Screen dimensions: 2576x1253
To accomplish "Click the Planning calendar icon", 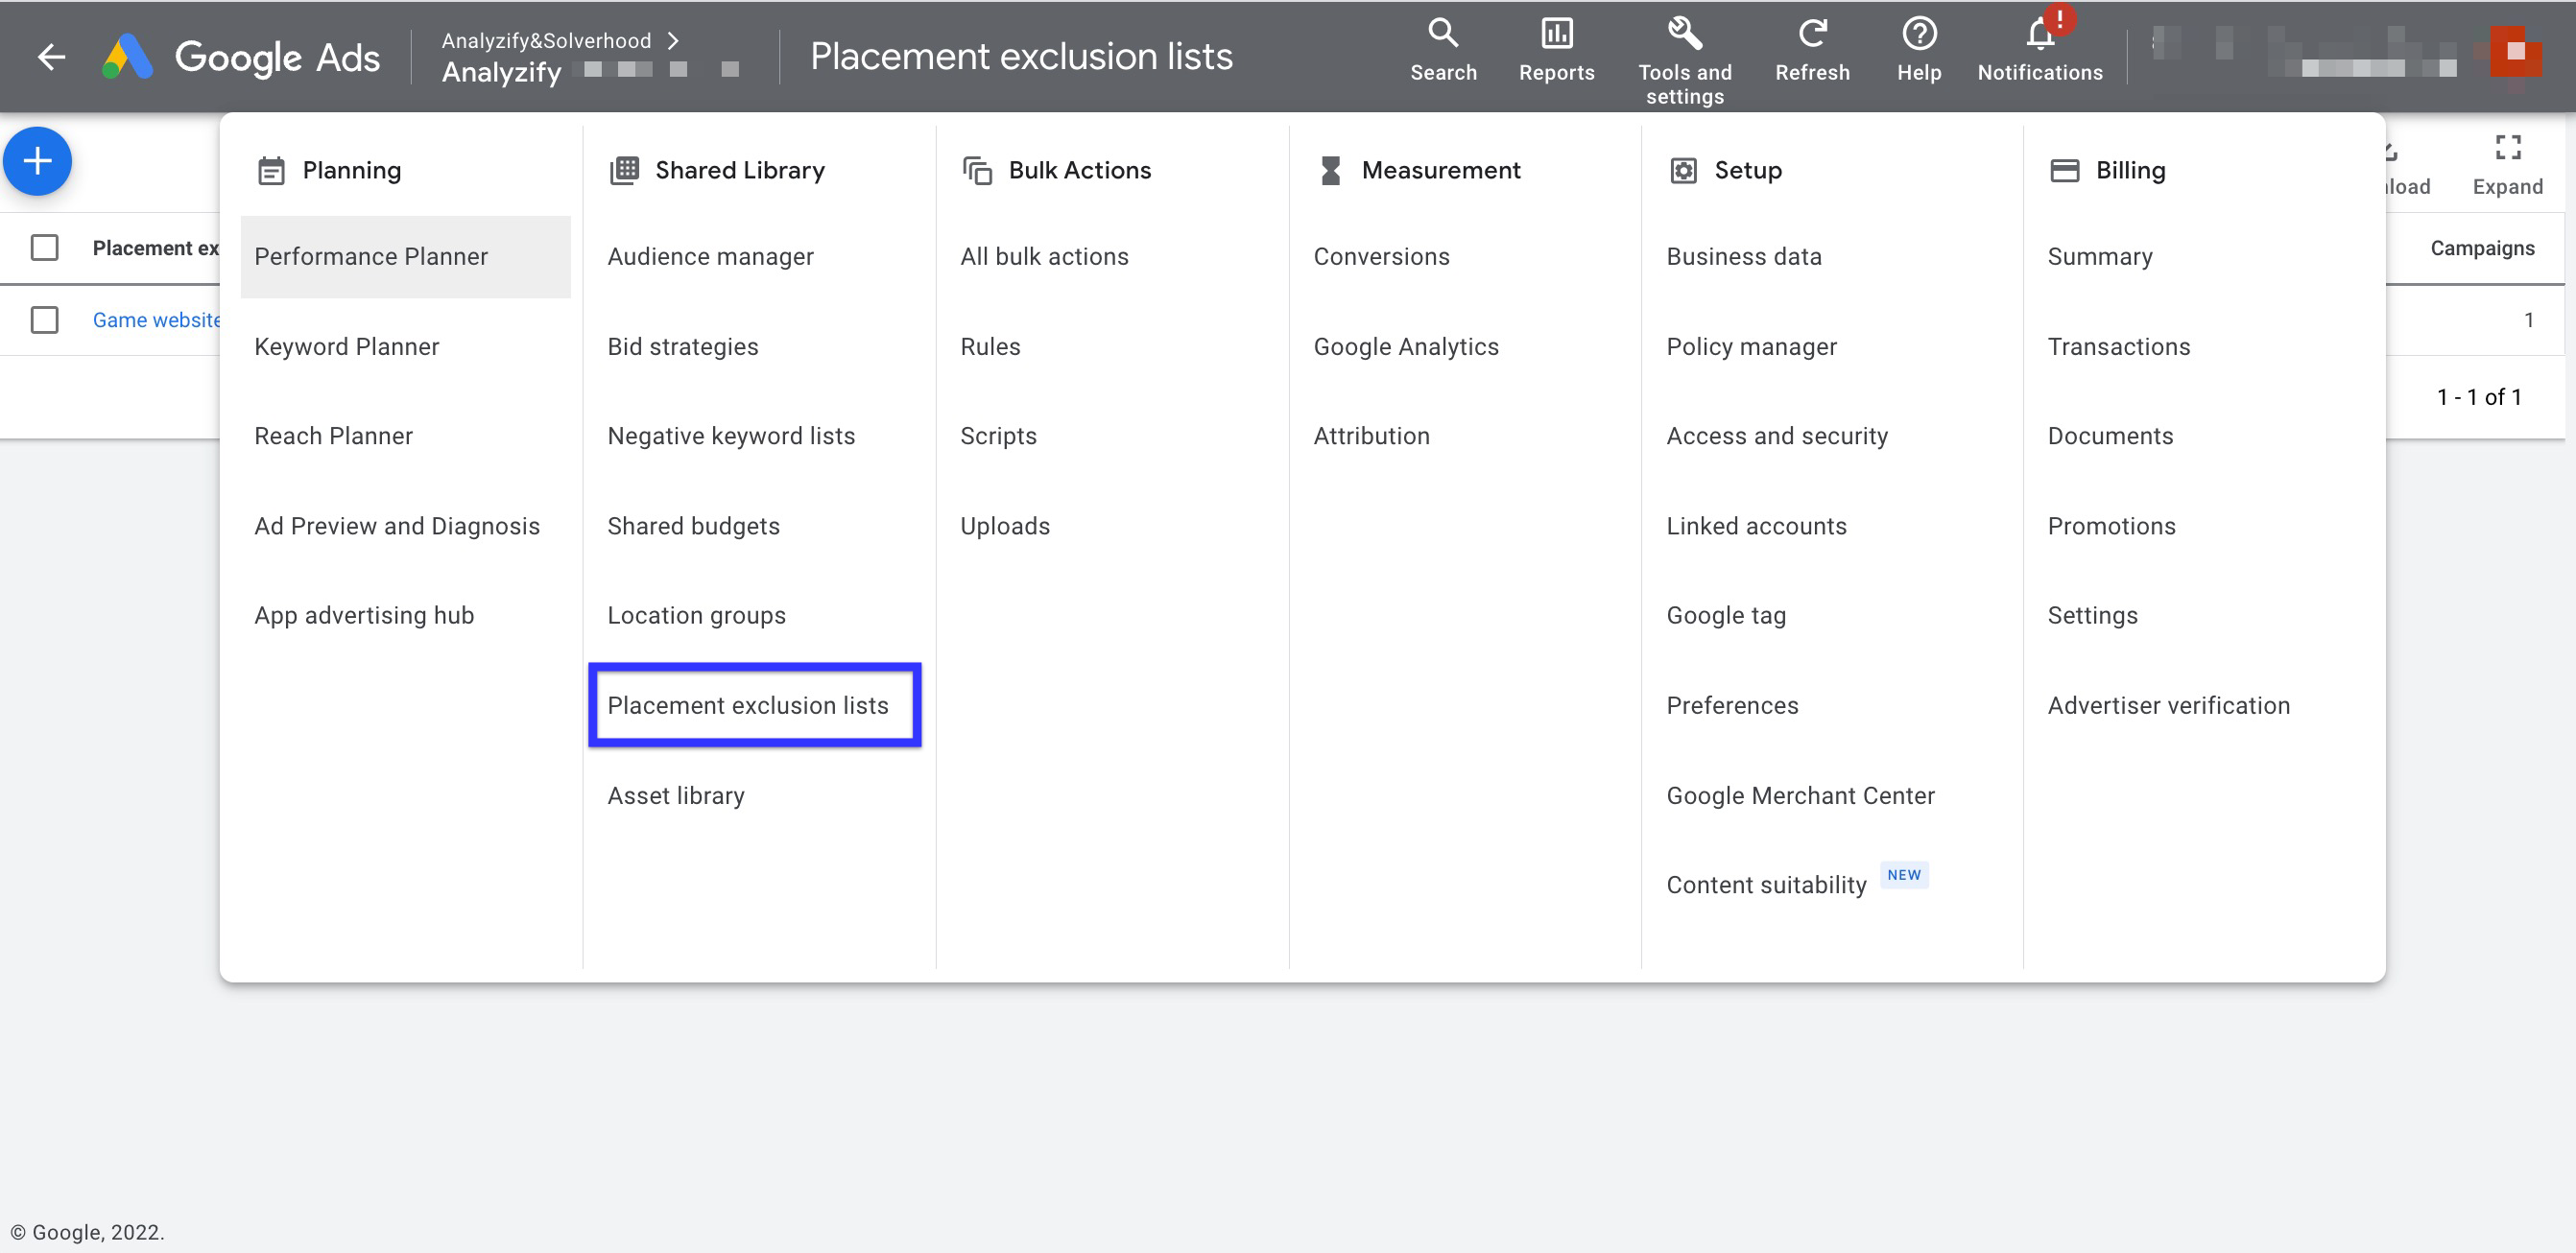I will (x=271, y=171).
